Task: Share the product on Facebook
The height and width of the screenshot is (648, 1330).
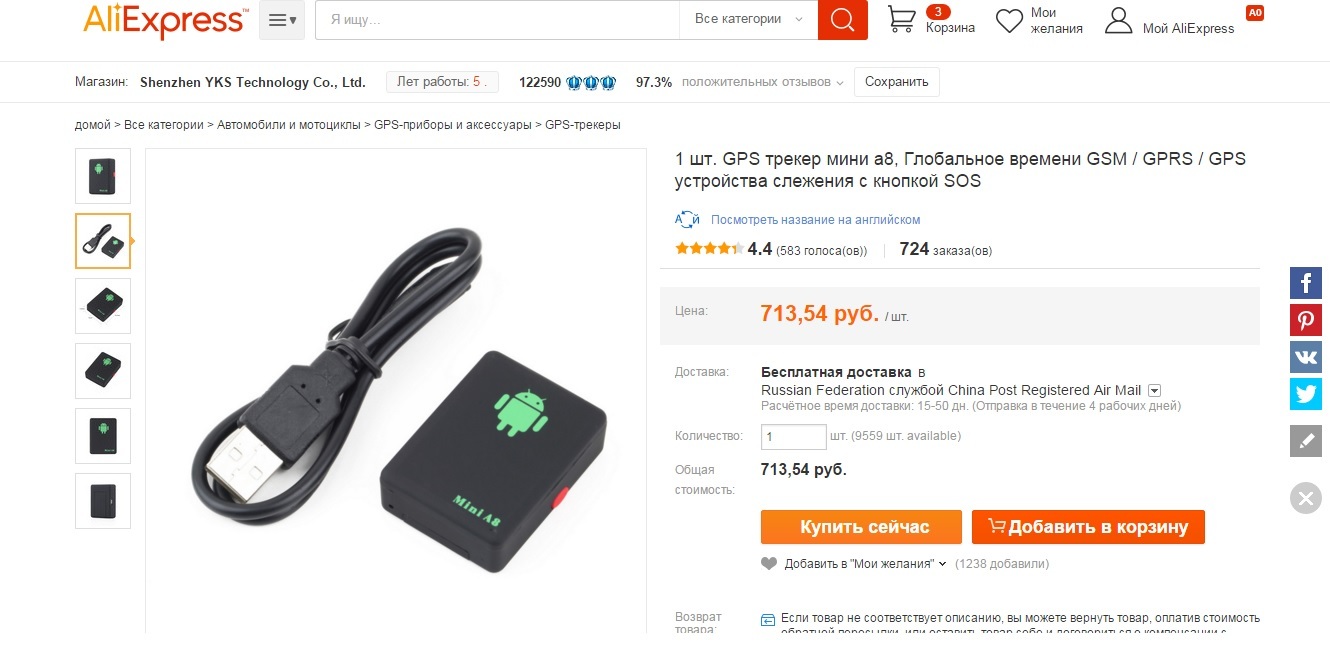Action: click(1306, 283)
